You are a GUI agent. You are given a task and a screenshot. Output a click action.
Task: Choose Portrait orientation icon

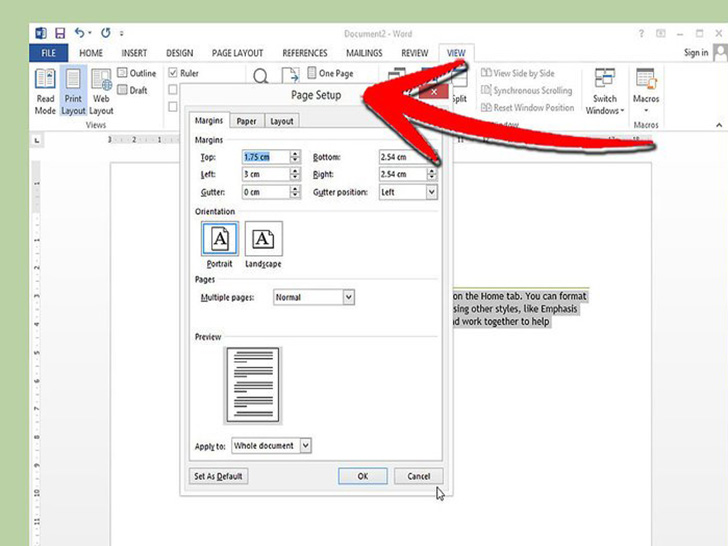[219, 239]
